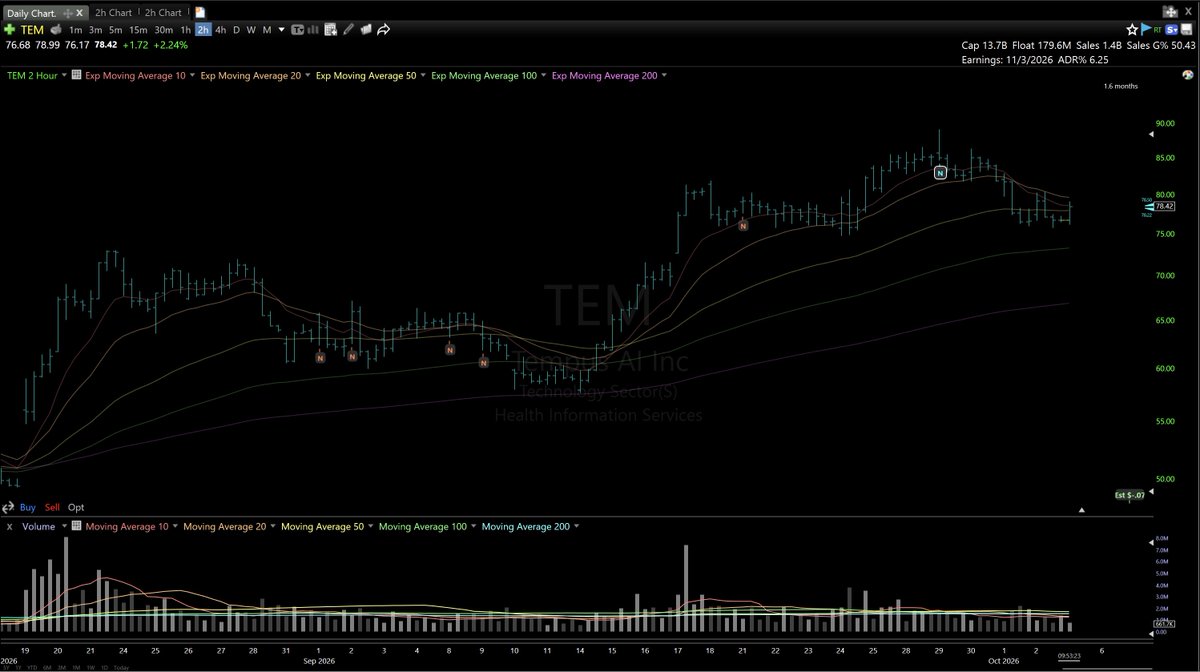Click the new tab page icon
1200x672 pixels.
(200, 13)
